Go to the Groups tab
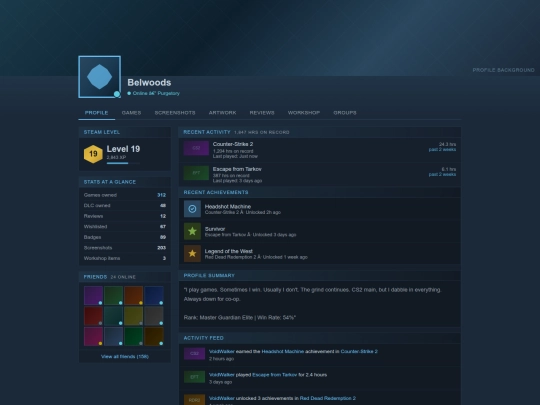The height and width of the screenshot is (405, 540). point(345,113)
